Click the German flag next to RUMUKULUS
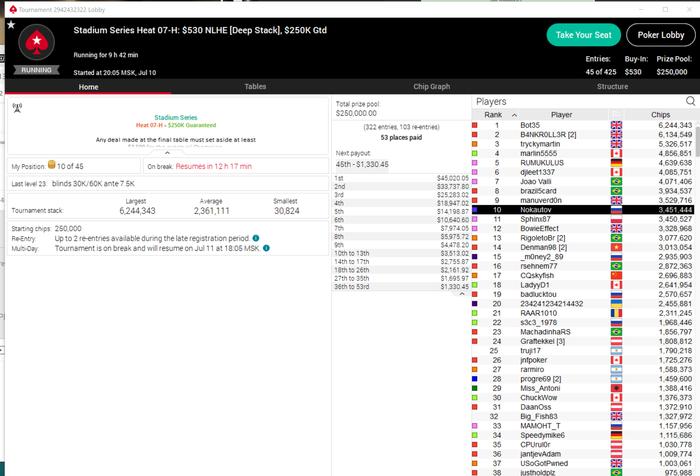The width and height of the screenshot is (700, 476). point(616,163)
